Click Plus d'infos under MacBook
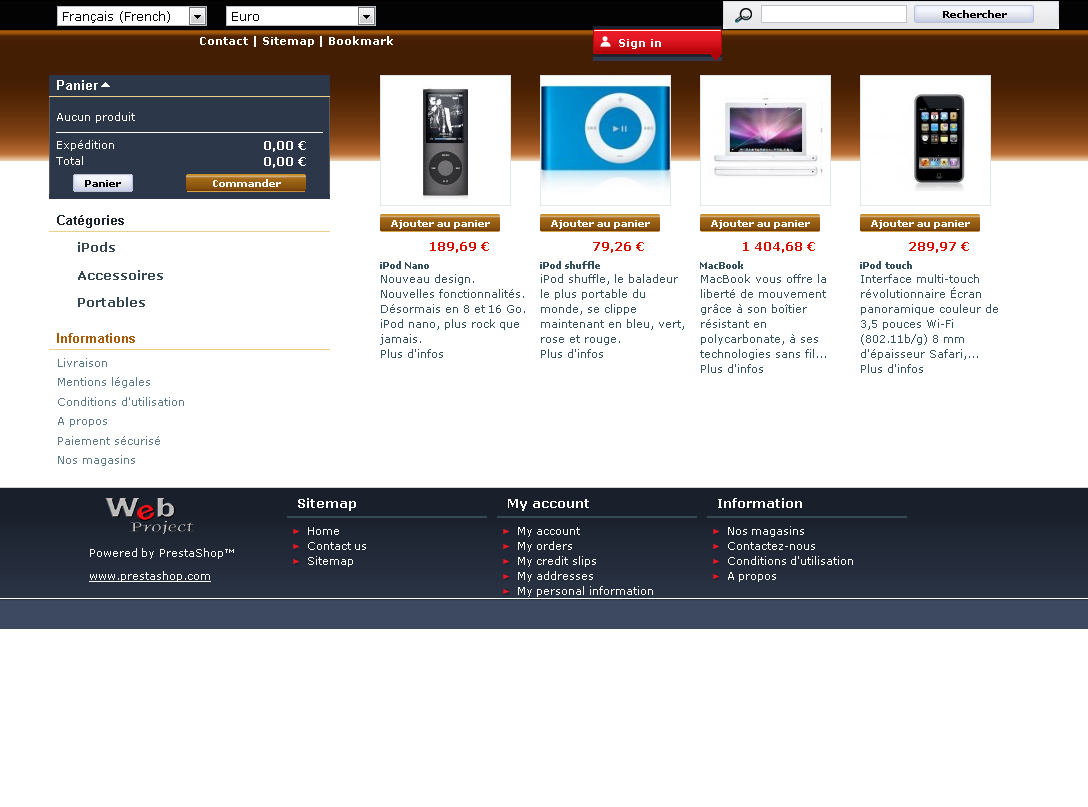Image resolution: width=1088 pixels, height=807 pixels. point(731,369)
